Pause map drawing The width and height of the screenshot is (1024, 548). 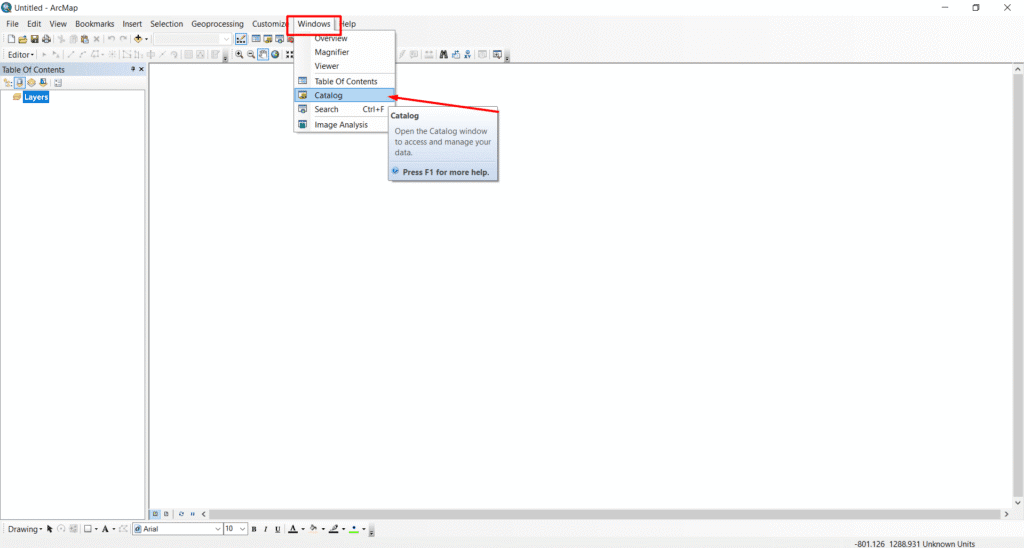(193, 514)
